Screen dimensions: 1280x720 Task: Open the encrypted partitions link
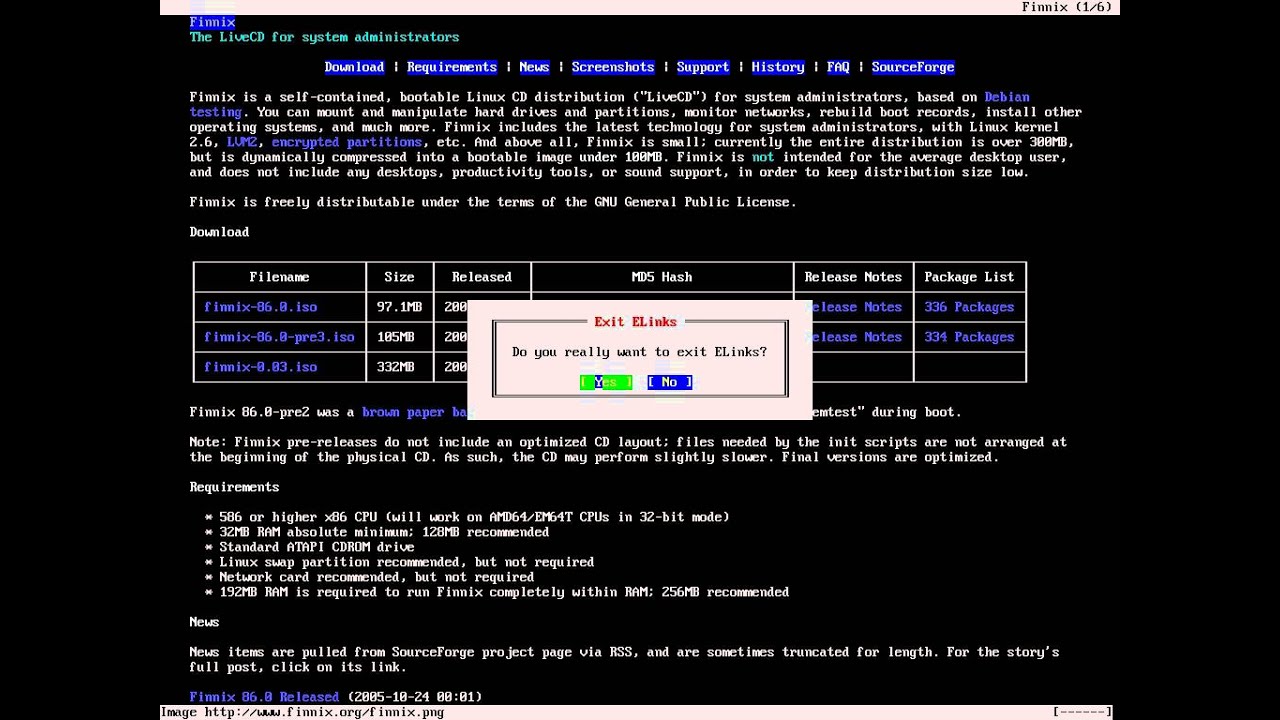(347, 142)
